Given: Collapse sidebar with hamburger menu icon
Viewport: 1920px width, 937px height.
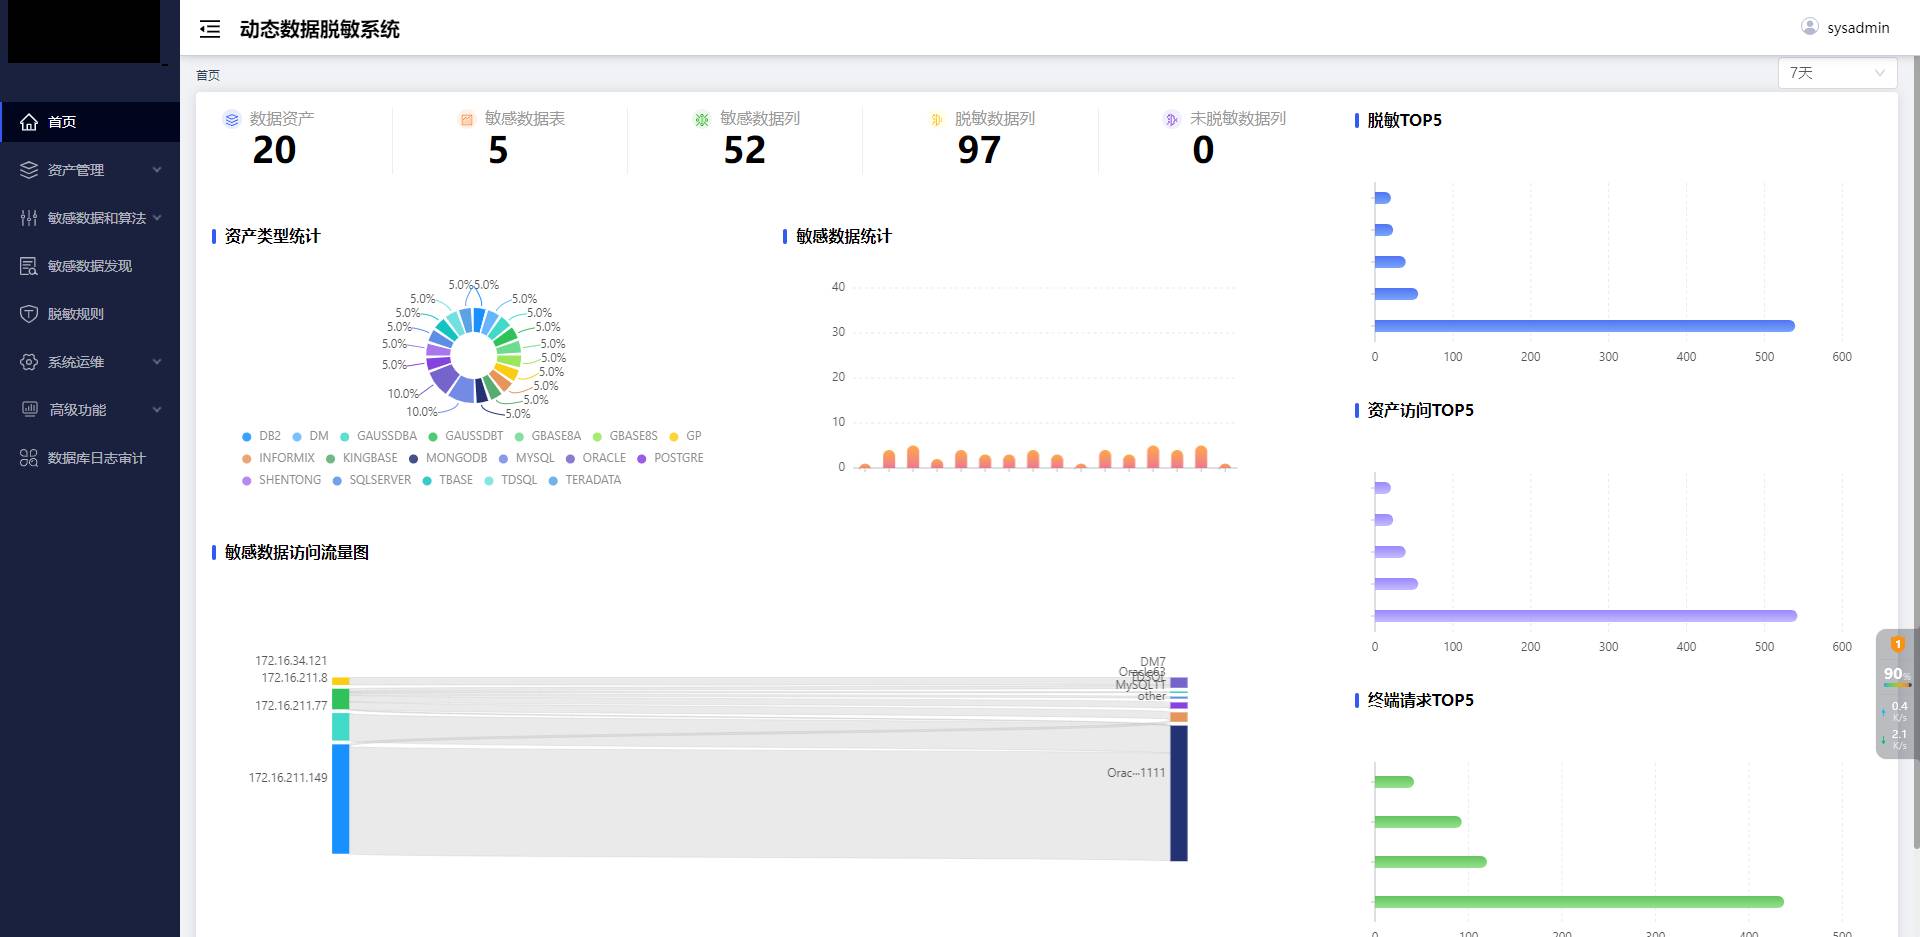Looking at the screenshot, I should pyautogui.click(x=210, y=29).
